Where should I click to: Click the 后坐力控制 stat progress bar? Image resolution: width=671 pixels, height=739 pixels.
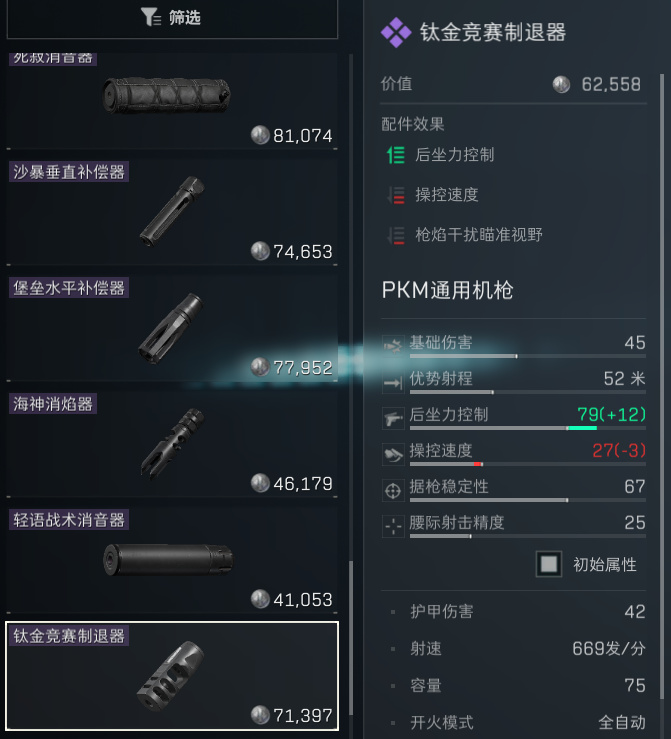pyautogui.click(x=527, y=428)
